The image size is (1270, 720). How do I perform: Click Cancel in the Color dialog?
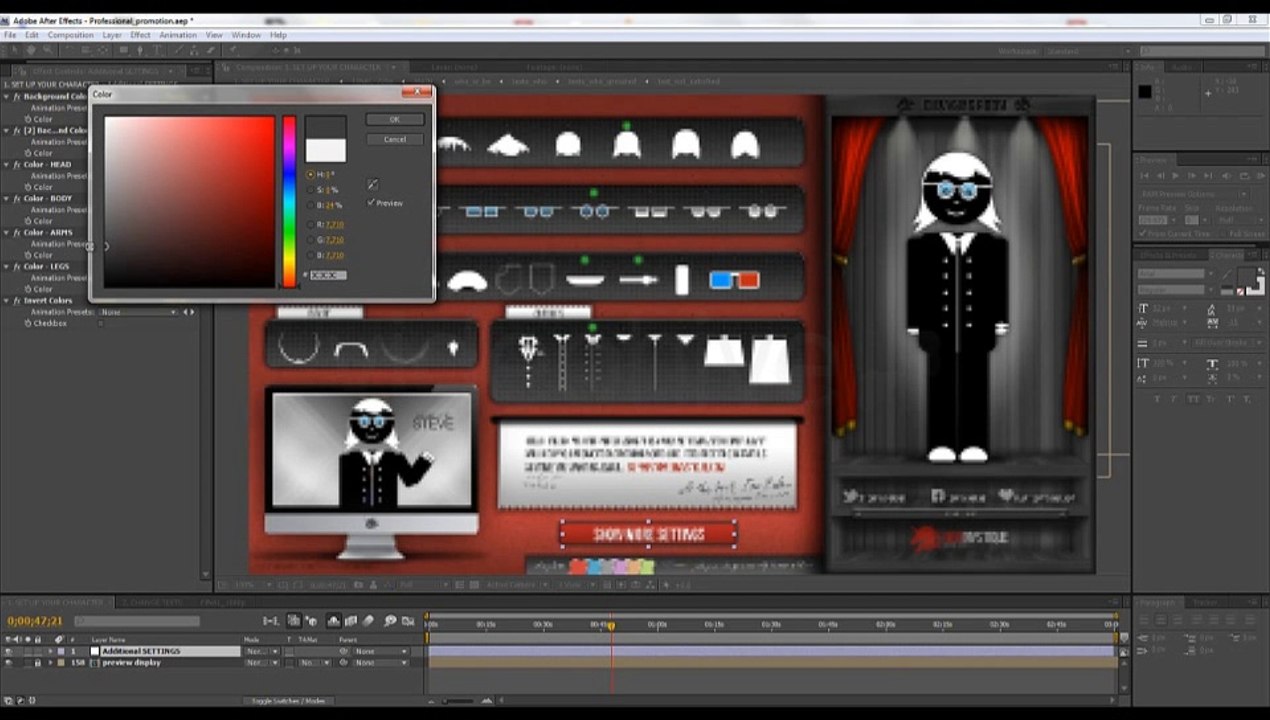point(395,139)
